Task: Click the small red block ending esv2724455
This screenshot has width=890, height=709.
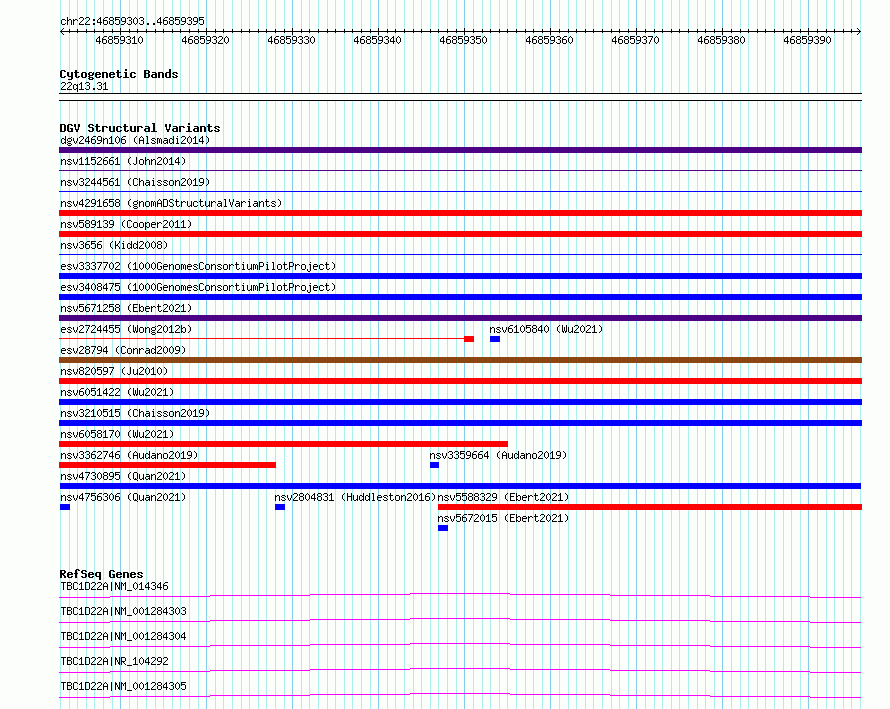Action: click(469, 339)
